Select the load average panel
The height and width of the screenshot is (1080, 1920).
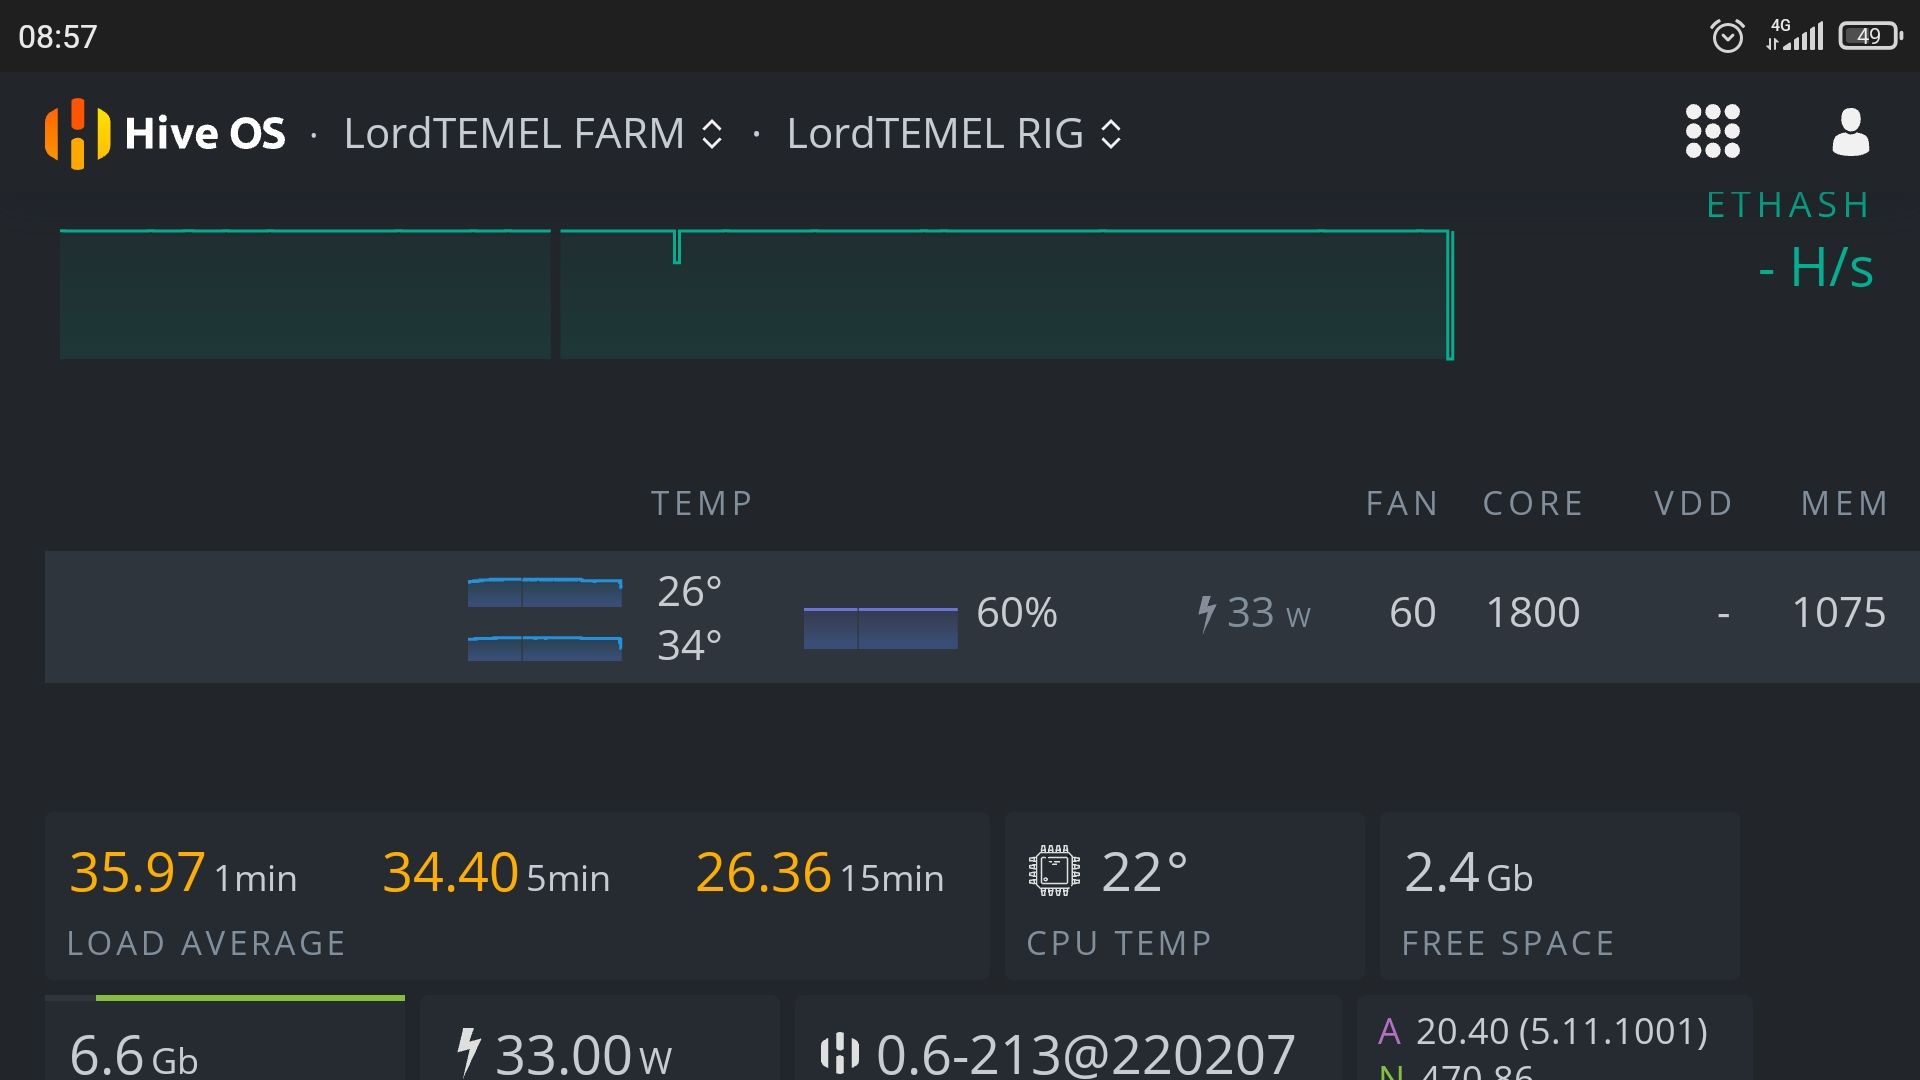(x=516, y=896)
